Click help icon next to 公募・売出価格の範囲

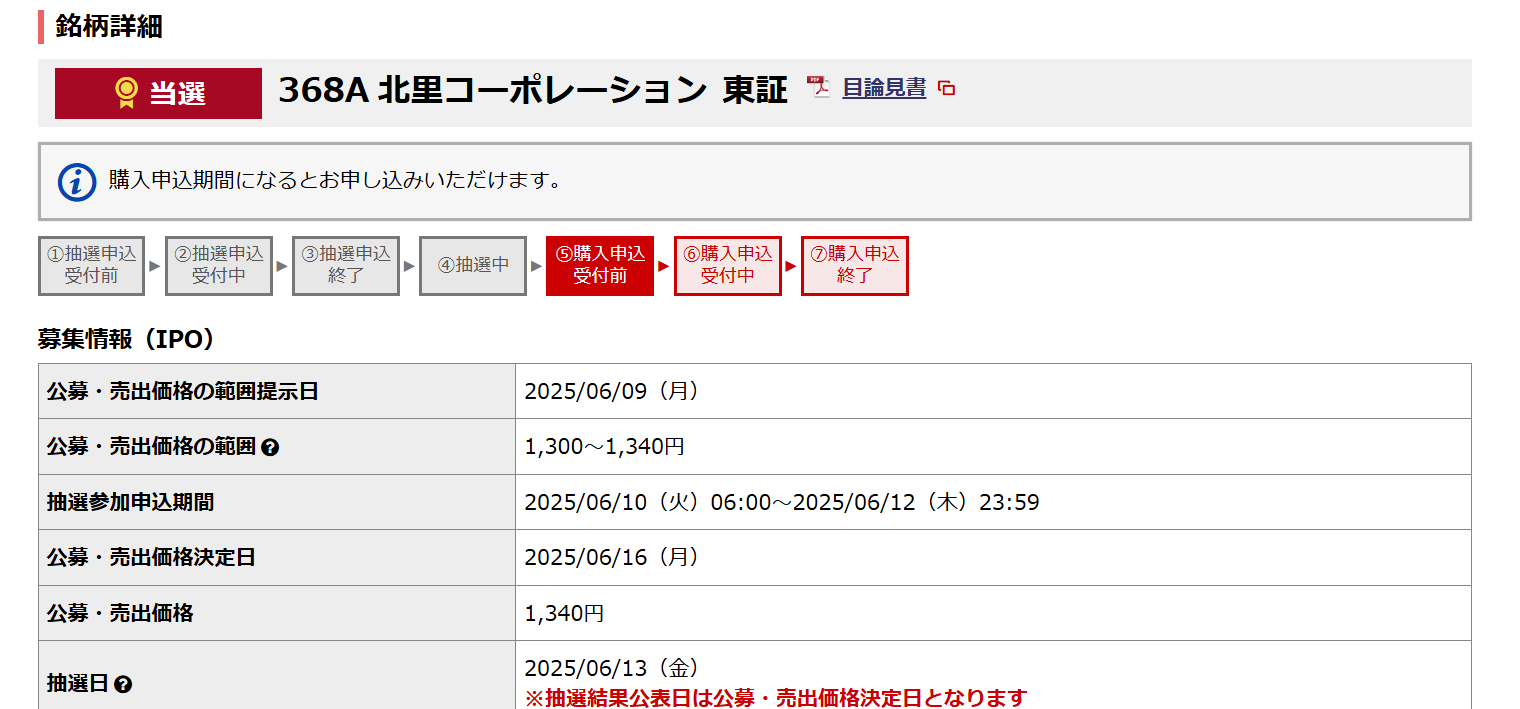(x=269, y=448)
